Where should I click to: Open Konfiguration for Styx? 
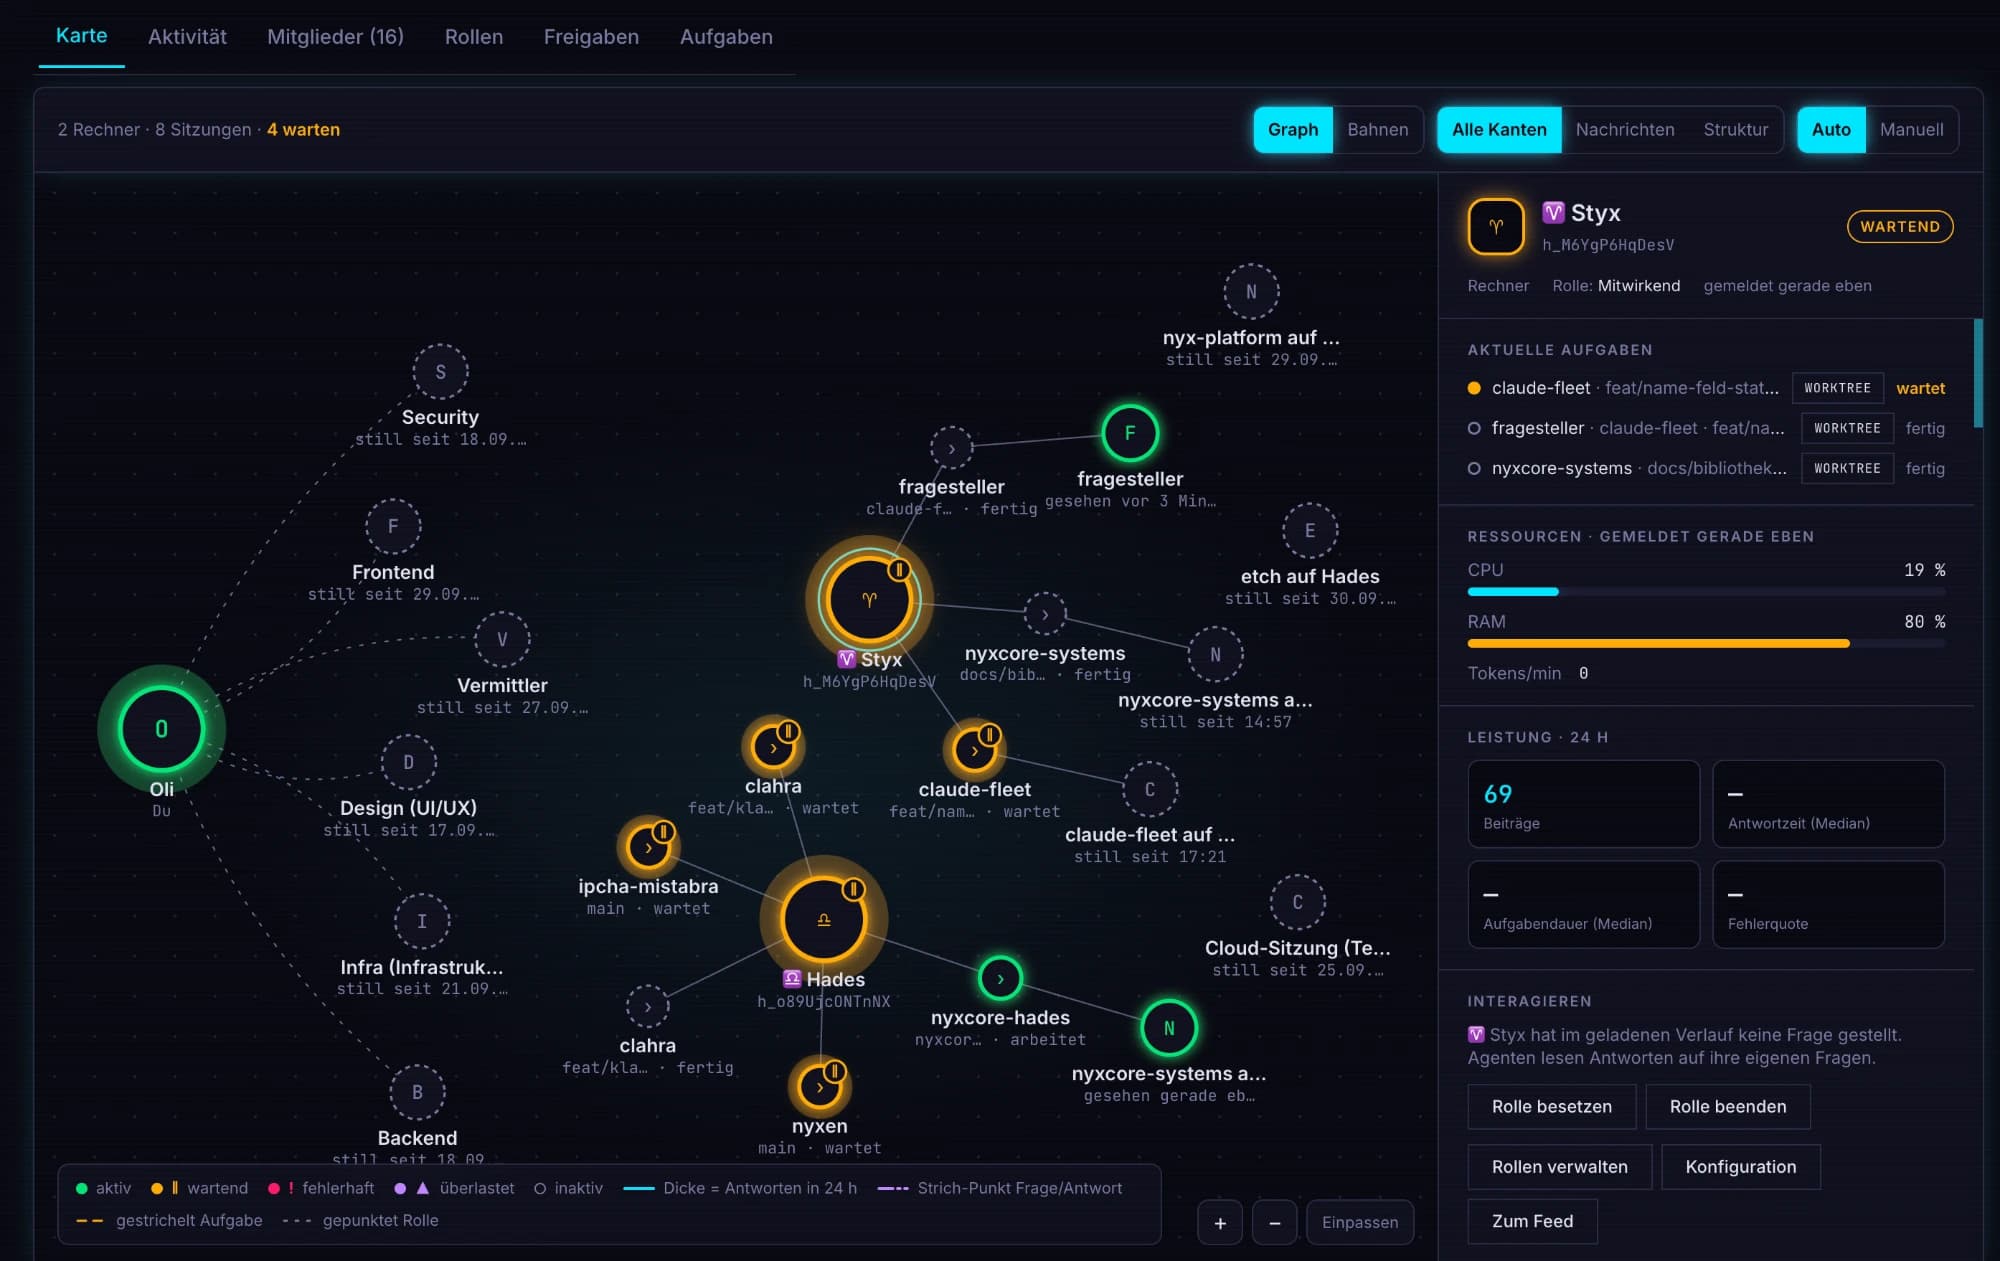1740,1166
